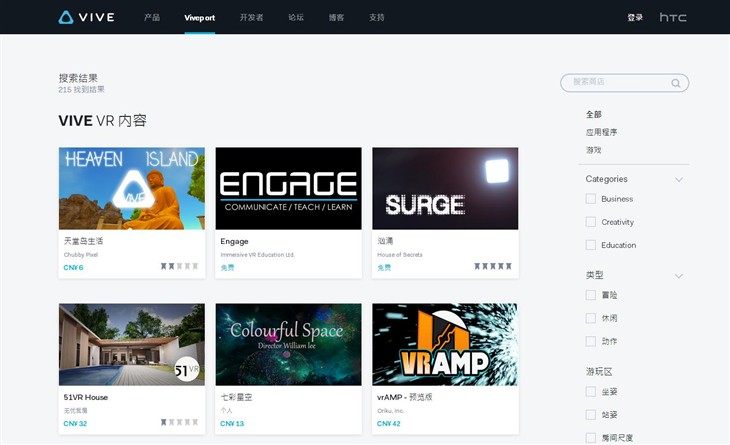Enable the Creativity checkbox
The image size is (730, 445).
(591, 222)
